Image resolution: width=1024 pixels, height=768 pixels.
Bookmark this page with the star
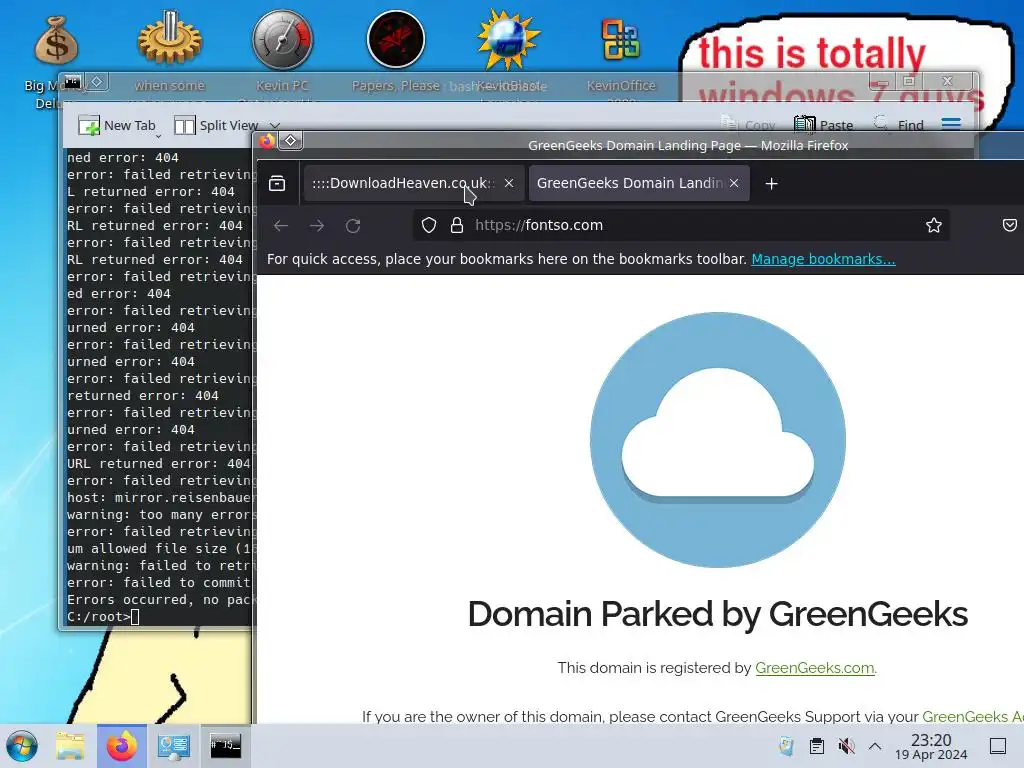(x=934, y=225)
